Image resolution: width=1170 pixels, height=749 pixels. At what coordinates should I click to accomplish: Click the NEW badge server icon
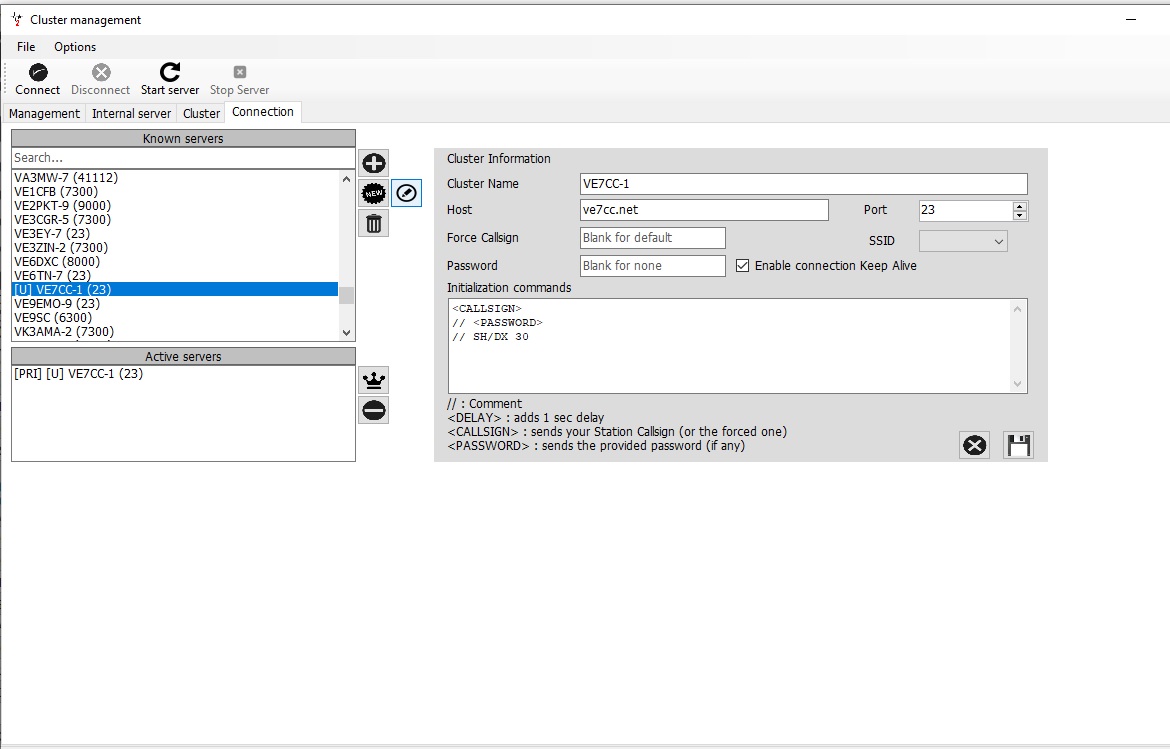click(374, 193)
